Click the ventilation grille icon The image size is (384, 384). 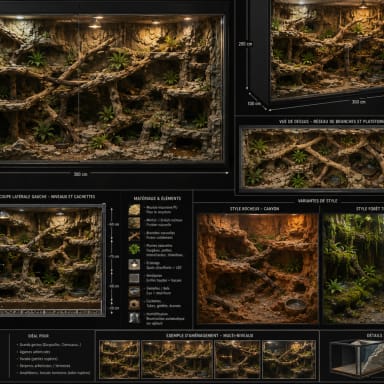(134, 278)
